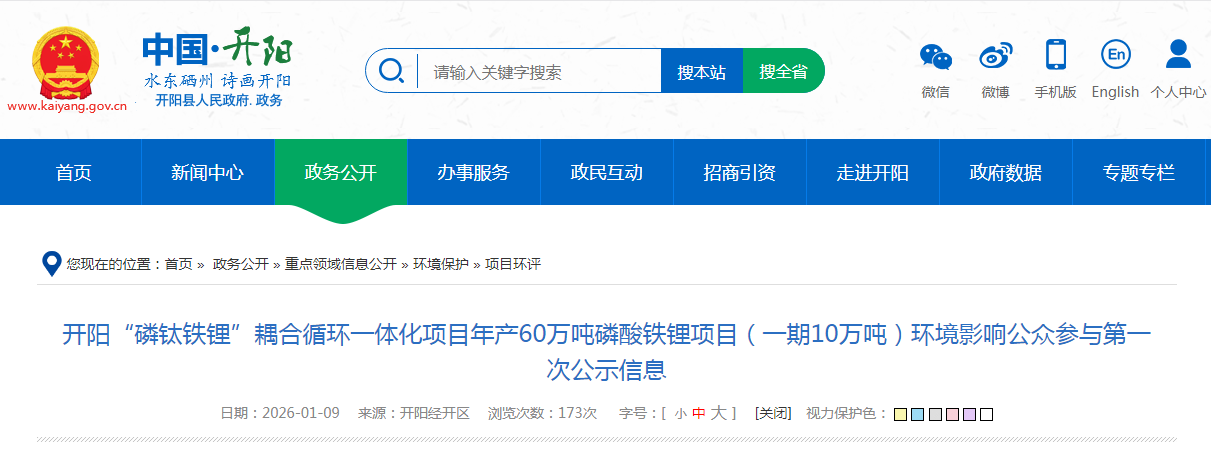
Task: Set font size to small (小)
Action: click(x=680, y=413)
